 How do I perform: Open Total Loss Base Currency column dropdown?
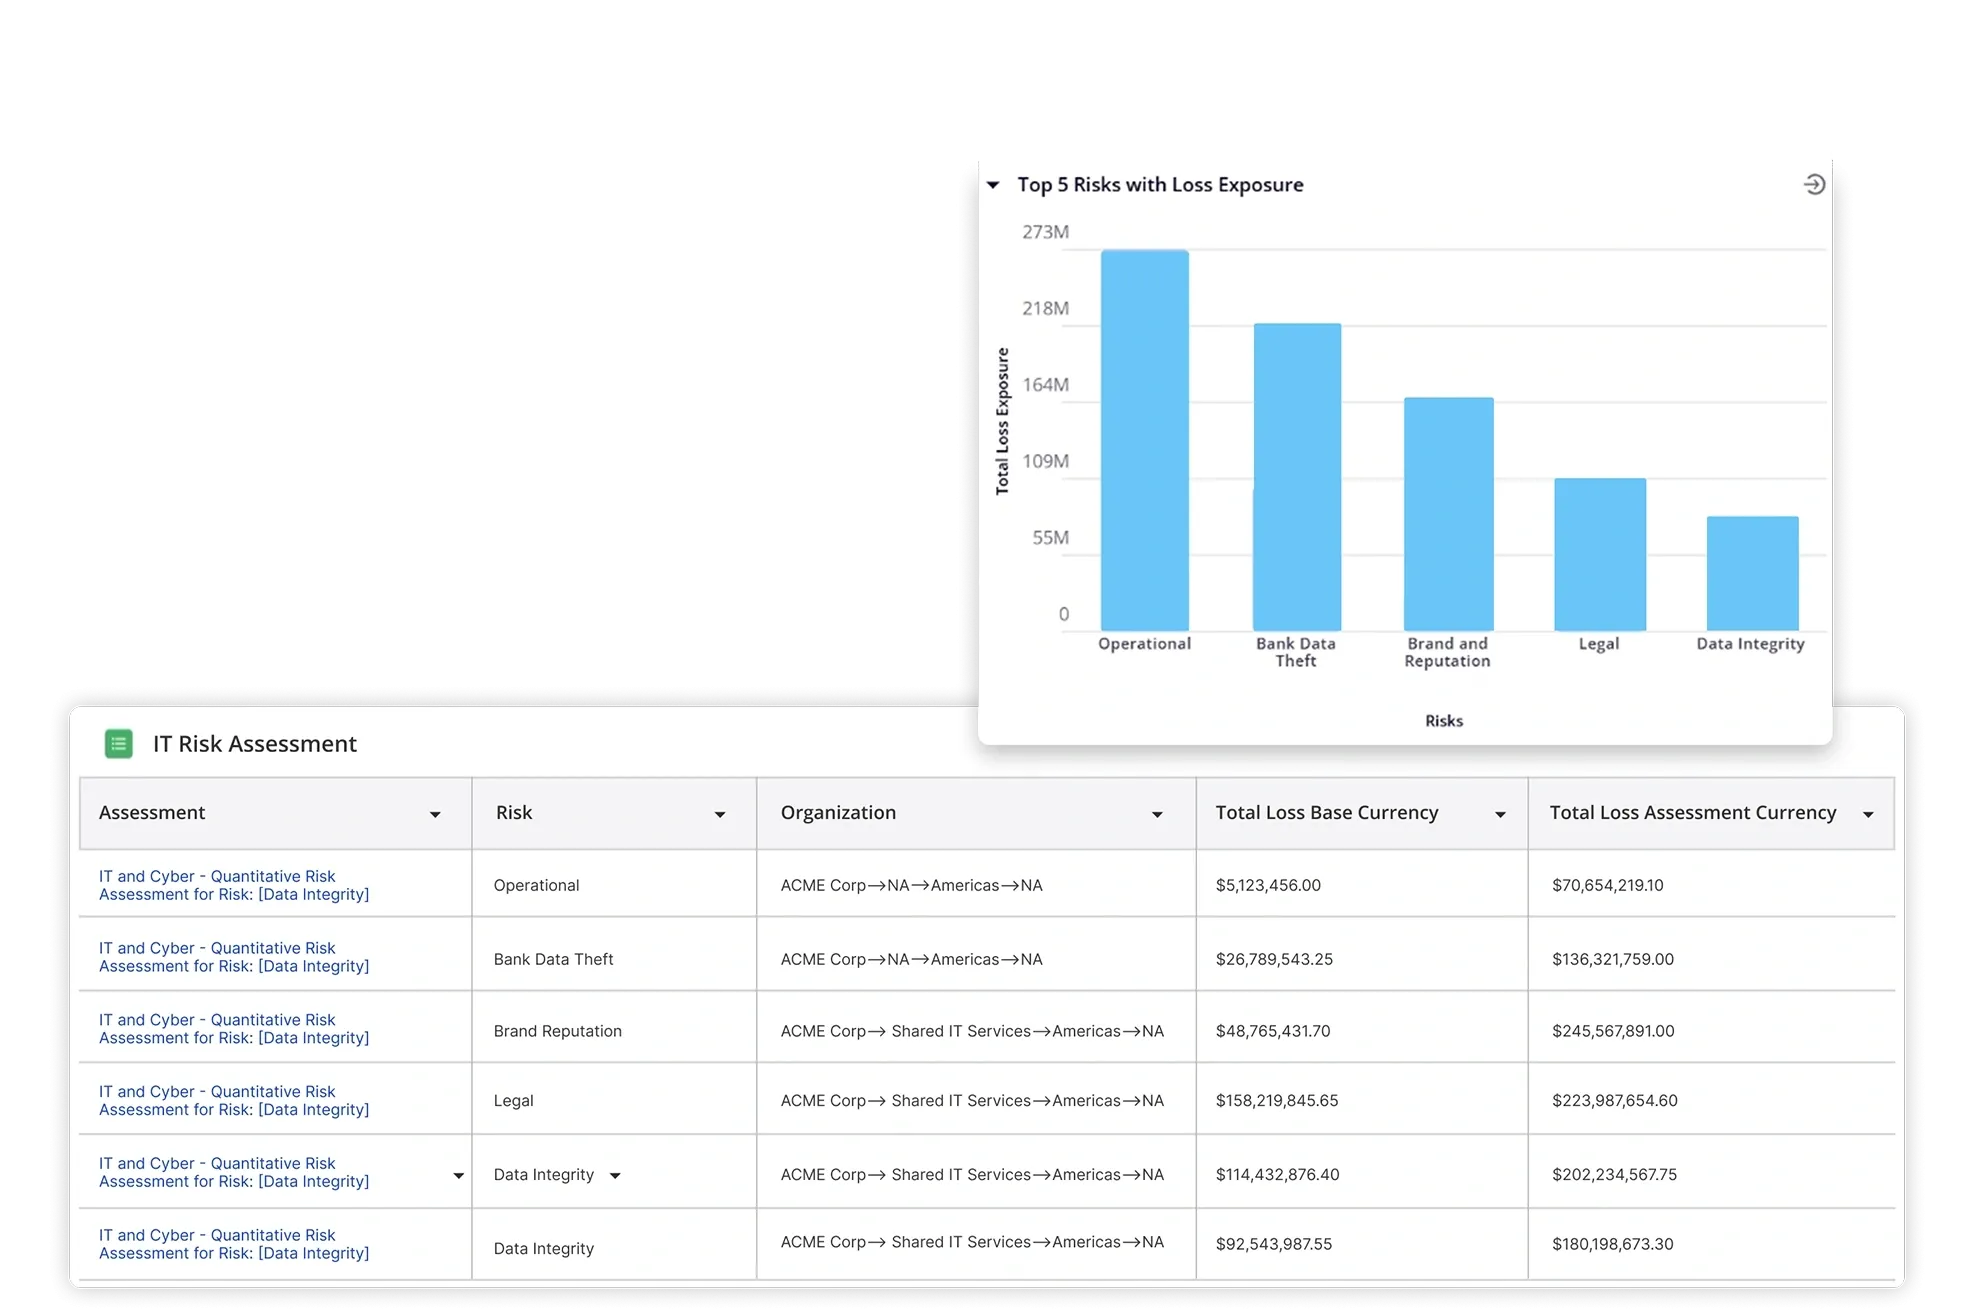(x=1500, y=815)
